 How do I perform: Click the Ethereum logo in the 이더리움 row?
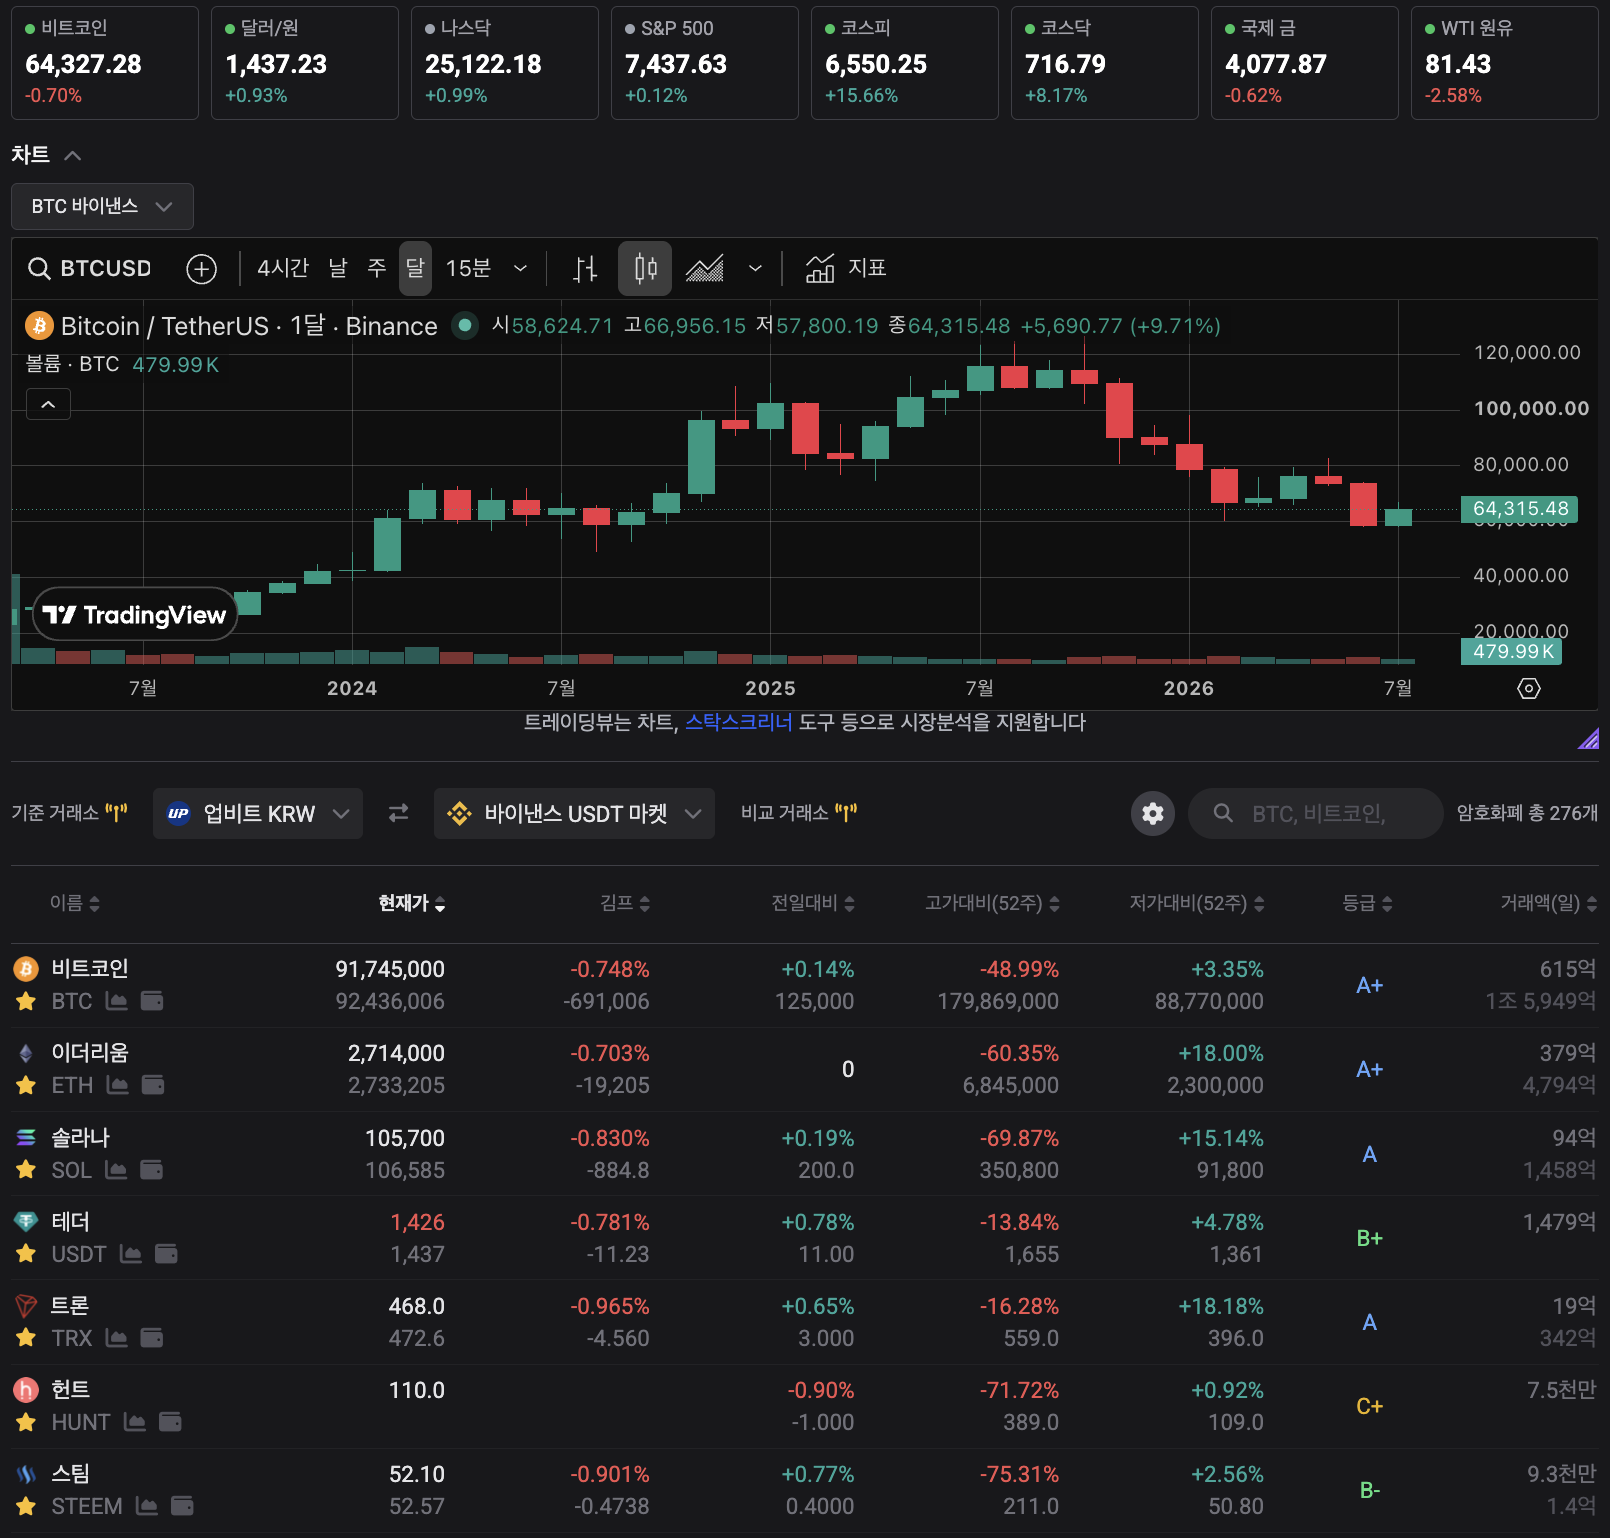[26, 1052]
